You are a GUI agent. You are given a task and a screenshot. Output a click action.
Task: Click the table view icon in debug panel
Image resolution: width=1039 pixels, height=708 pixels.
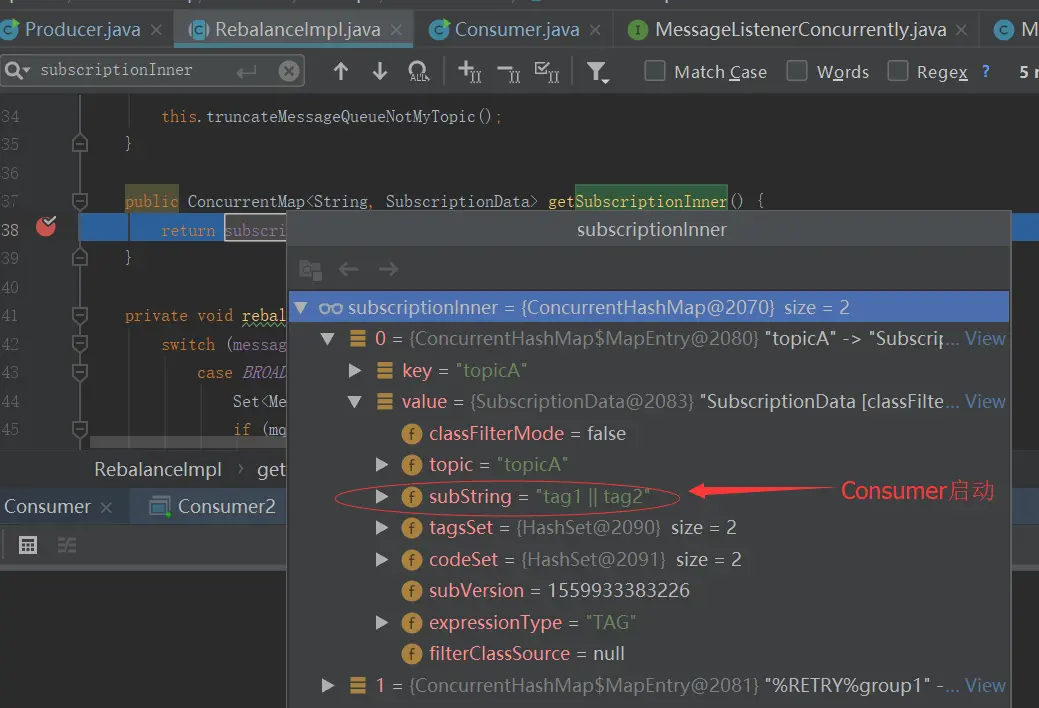(28, 545)
